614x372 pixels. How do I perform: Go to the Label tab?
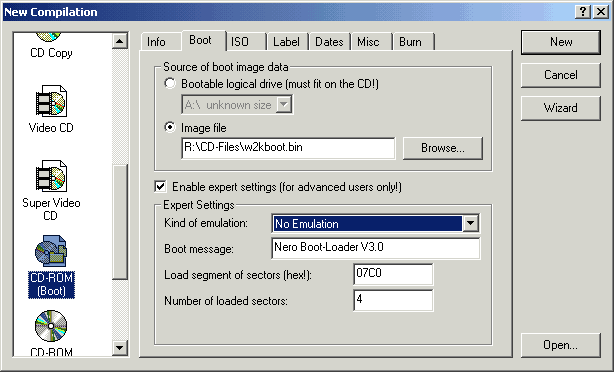pos(287,42)
